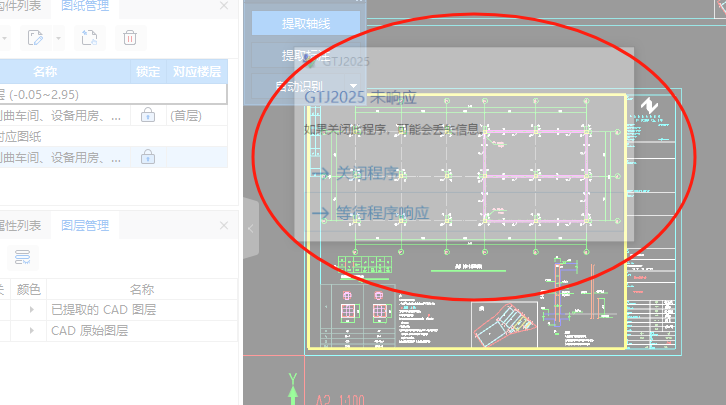Image resolution: width=726 pixels, height=405 pixels.
Task: Select the (-0.05~2.95) floor row
Action: [x=113, y=94]
